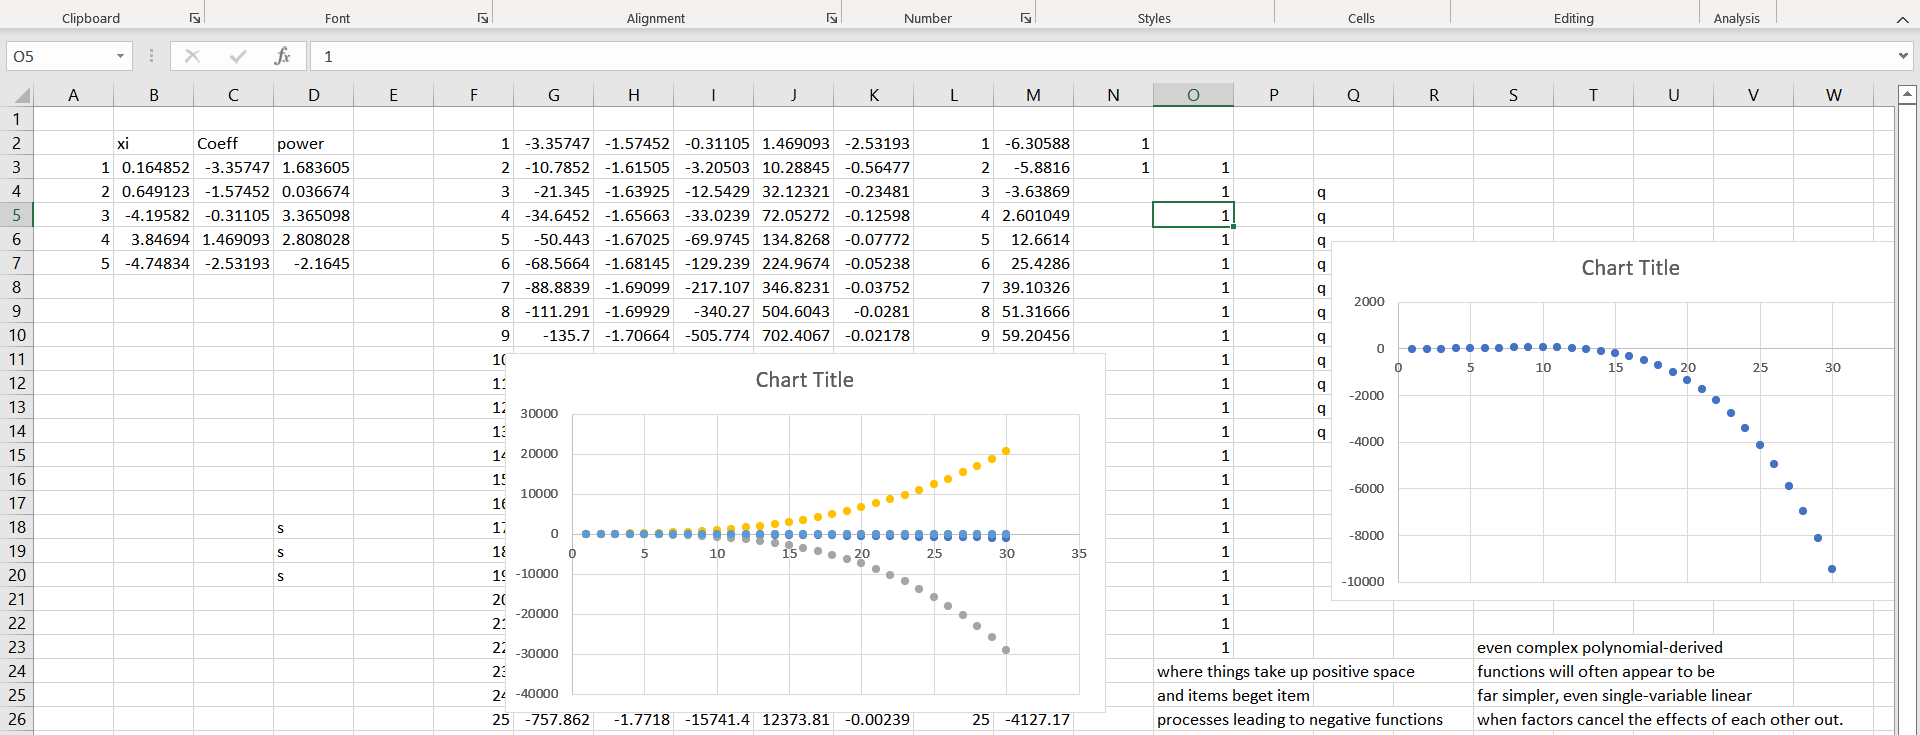1920x735 pixels.
Task: Select "even complex polynomial-derived" cell
Action: [x=1600, y=647]
